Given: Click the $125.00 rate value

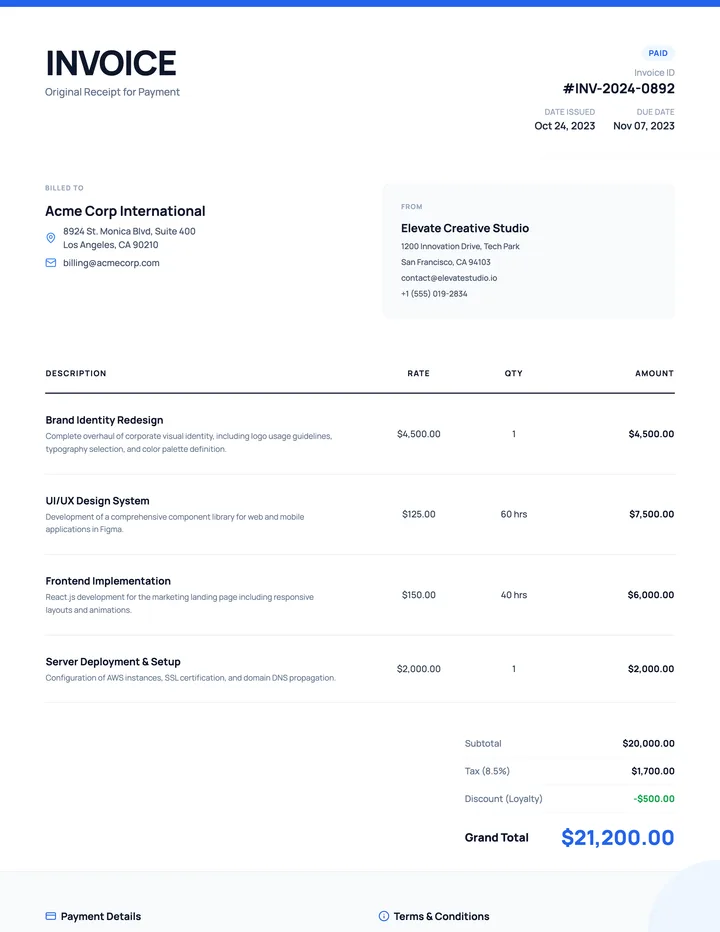Looking at the screenshot, I should [x=419, y=514].
